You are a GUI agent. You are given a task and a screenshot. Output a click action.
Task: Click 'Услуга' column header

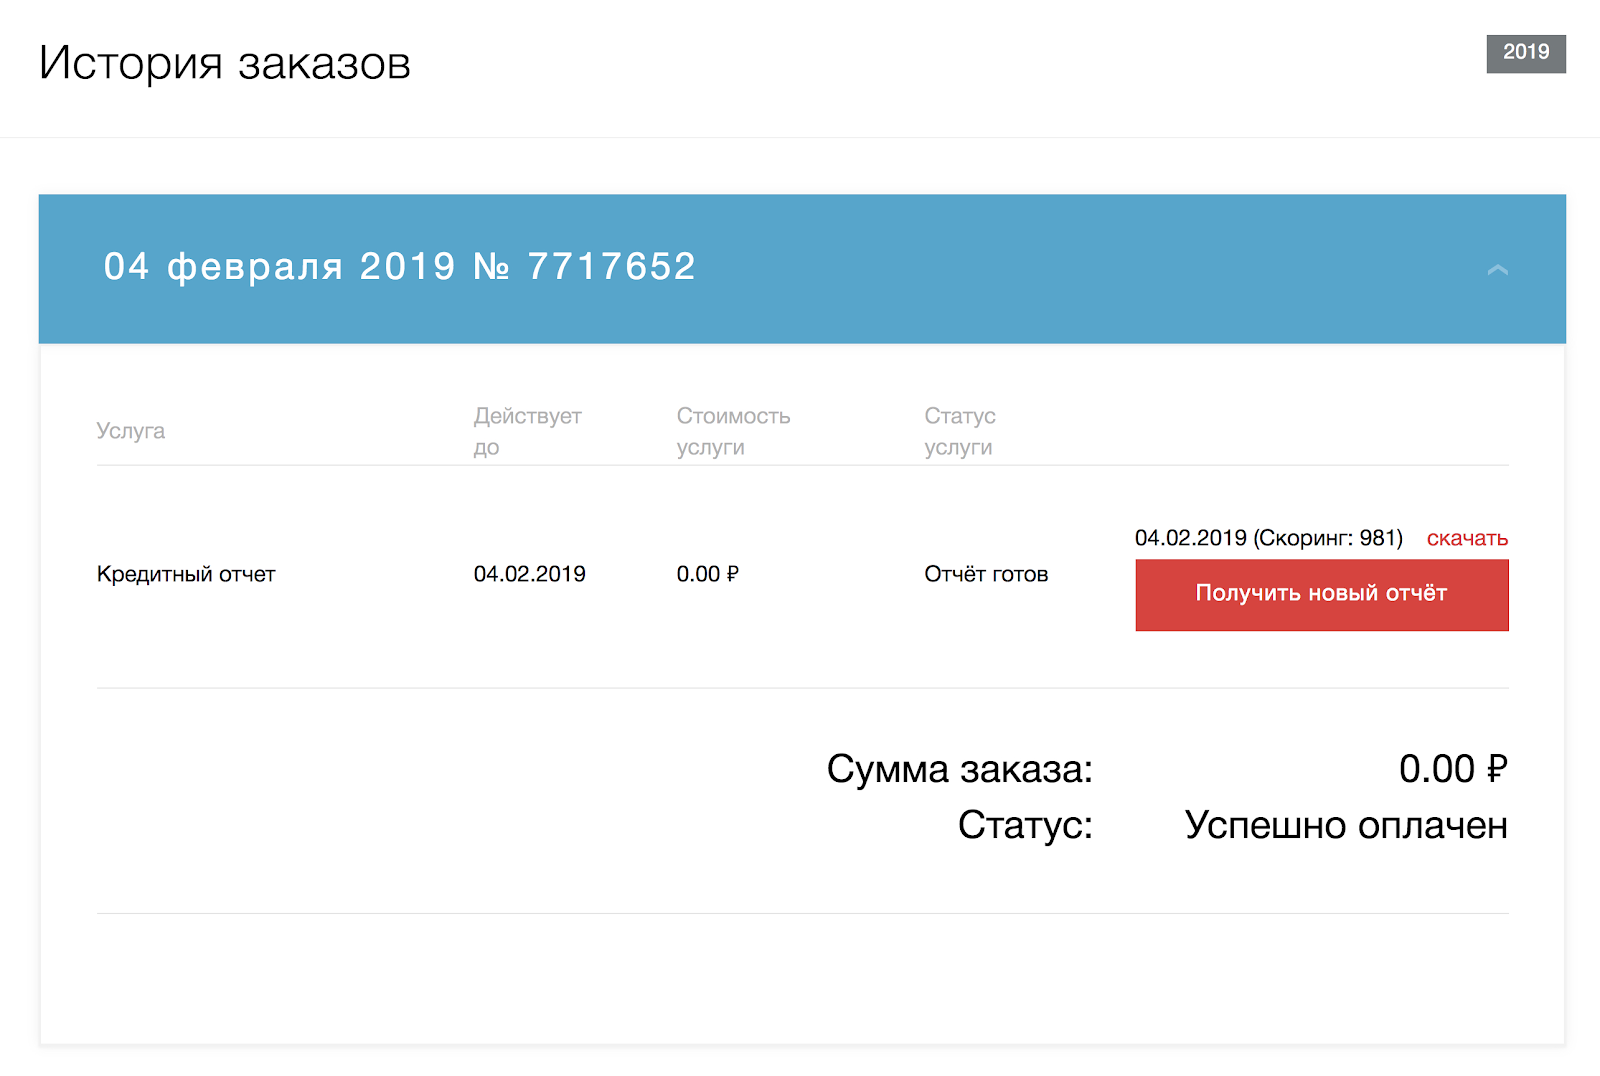point(131,431)
